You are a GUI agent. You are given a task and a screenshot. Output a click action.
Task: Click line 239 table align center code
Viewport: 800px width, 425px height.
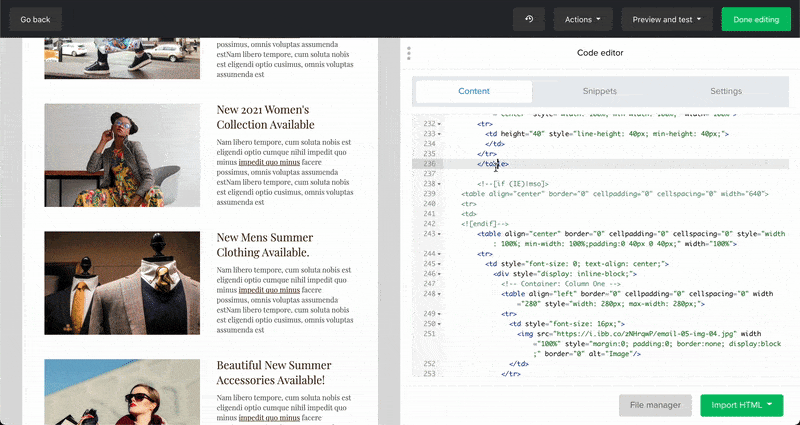click(x=614, y=194)
